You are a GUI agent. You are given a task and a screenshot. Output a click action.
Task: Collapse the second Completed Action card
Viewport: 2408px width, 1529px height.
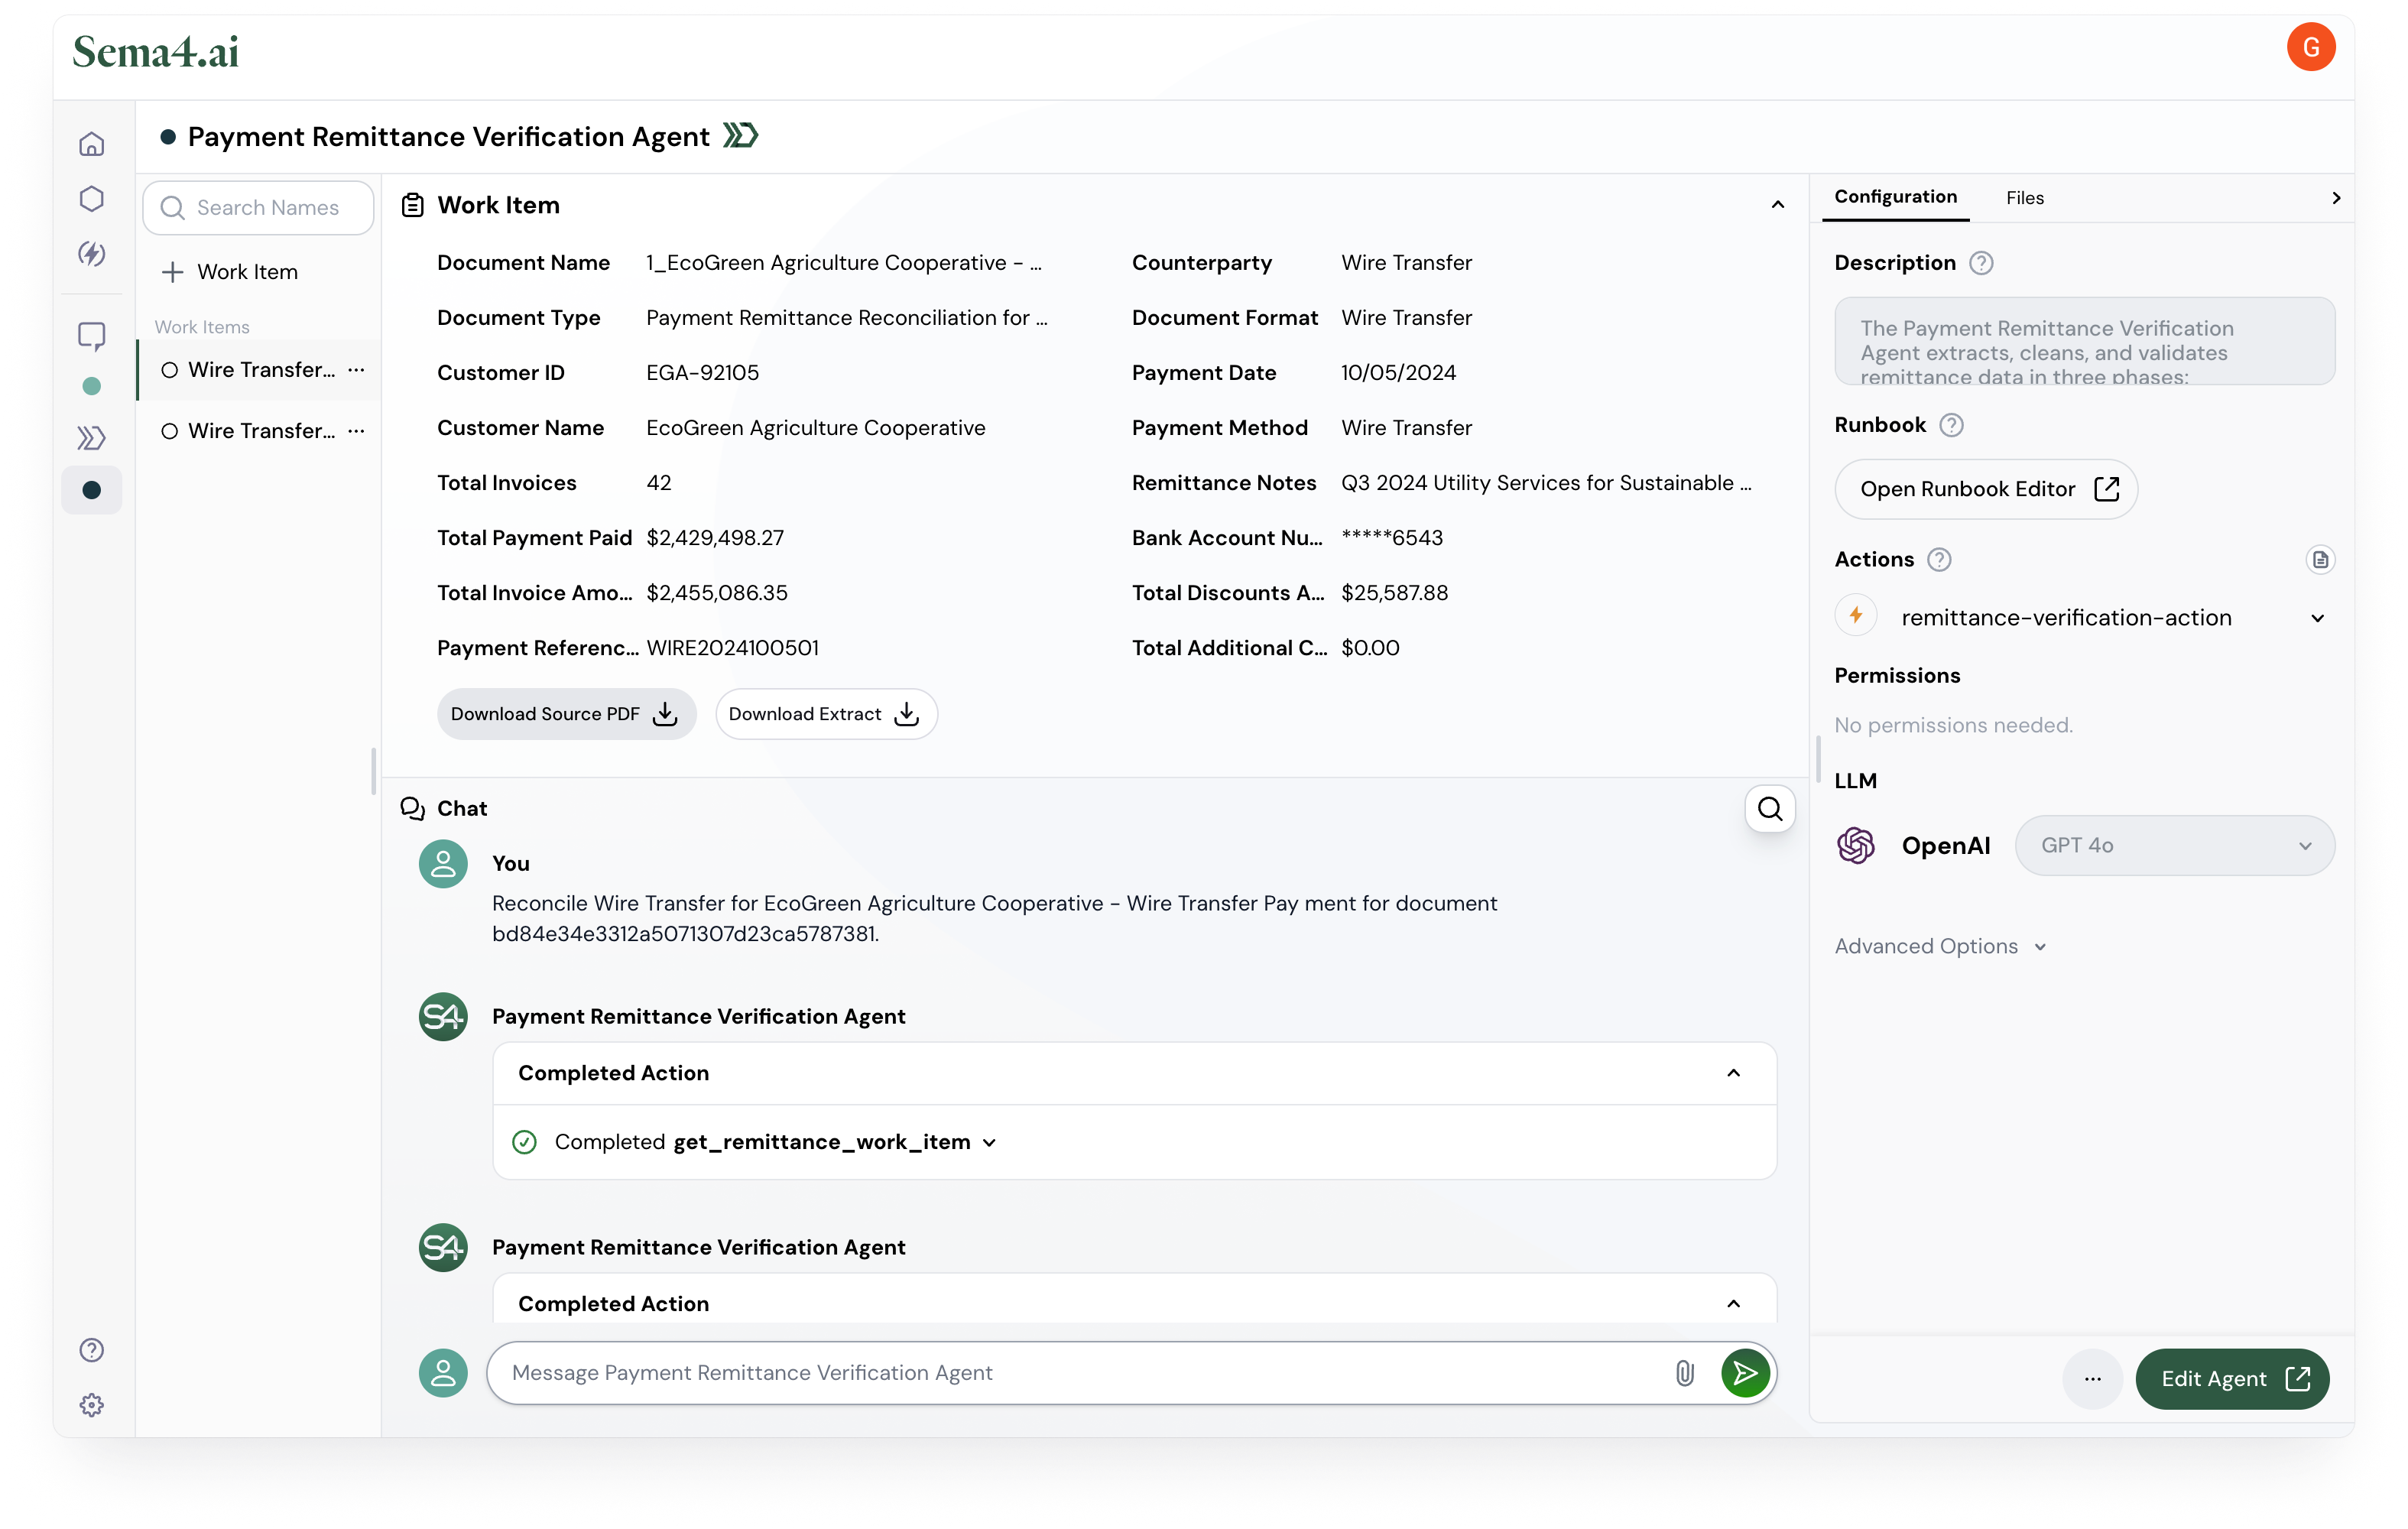pos(1733,1304)
